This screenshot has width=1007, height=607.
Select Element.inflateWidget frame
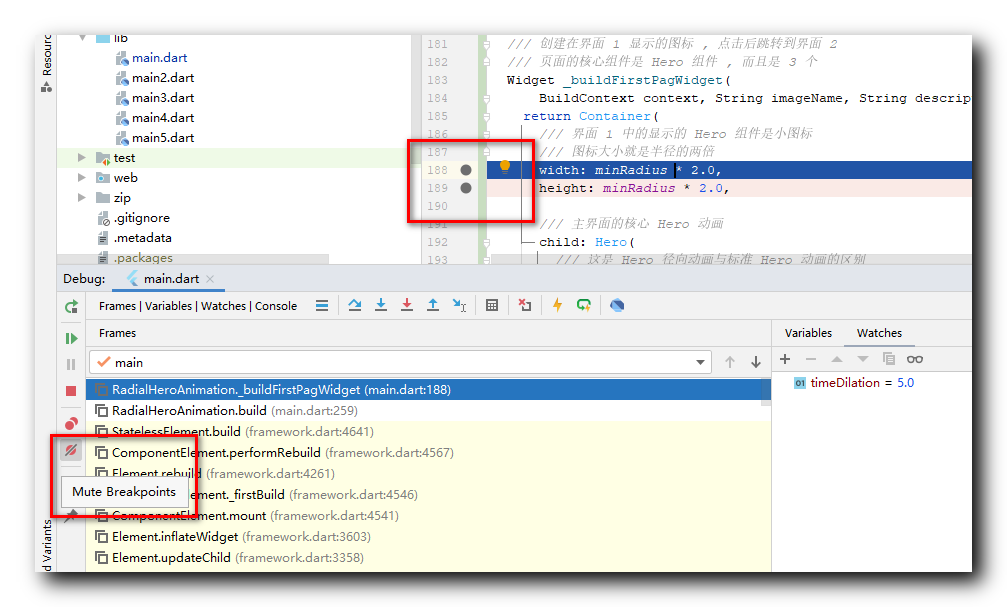pyautogui.click(x=428, y=536)
